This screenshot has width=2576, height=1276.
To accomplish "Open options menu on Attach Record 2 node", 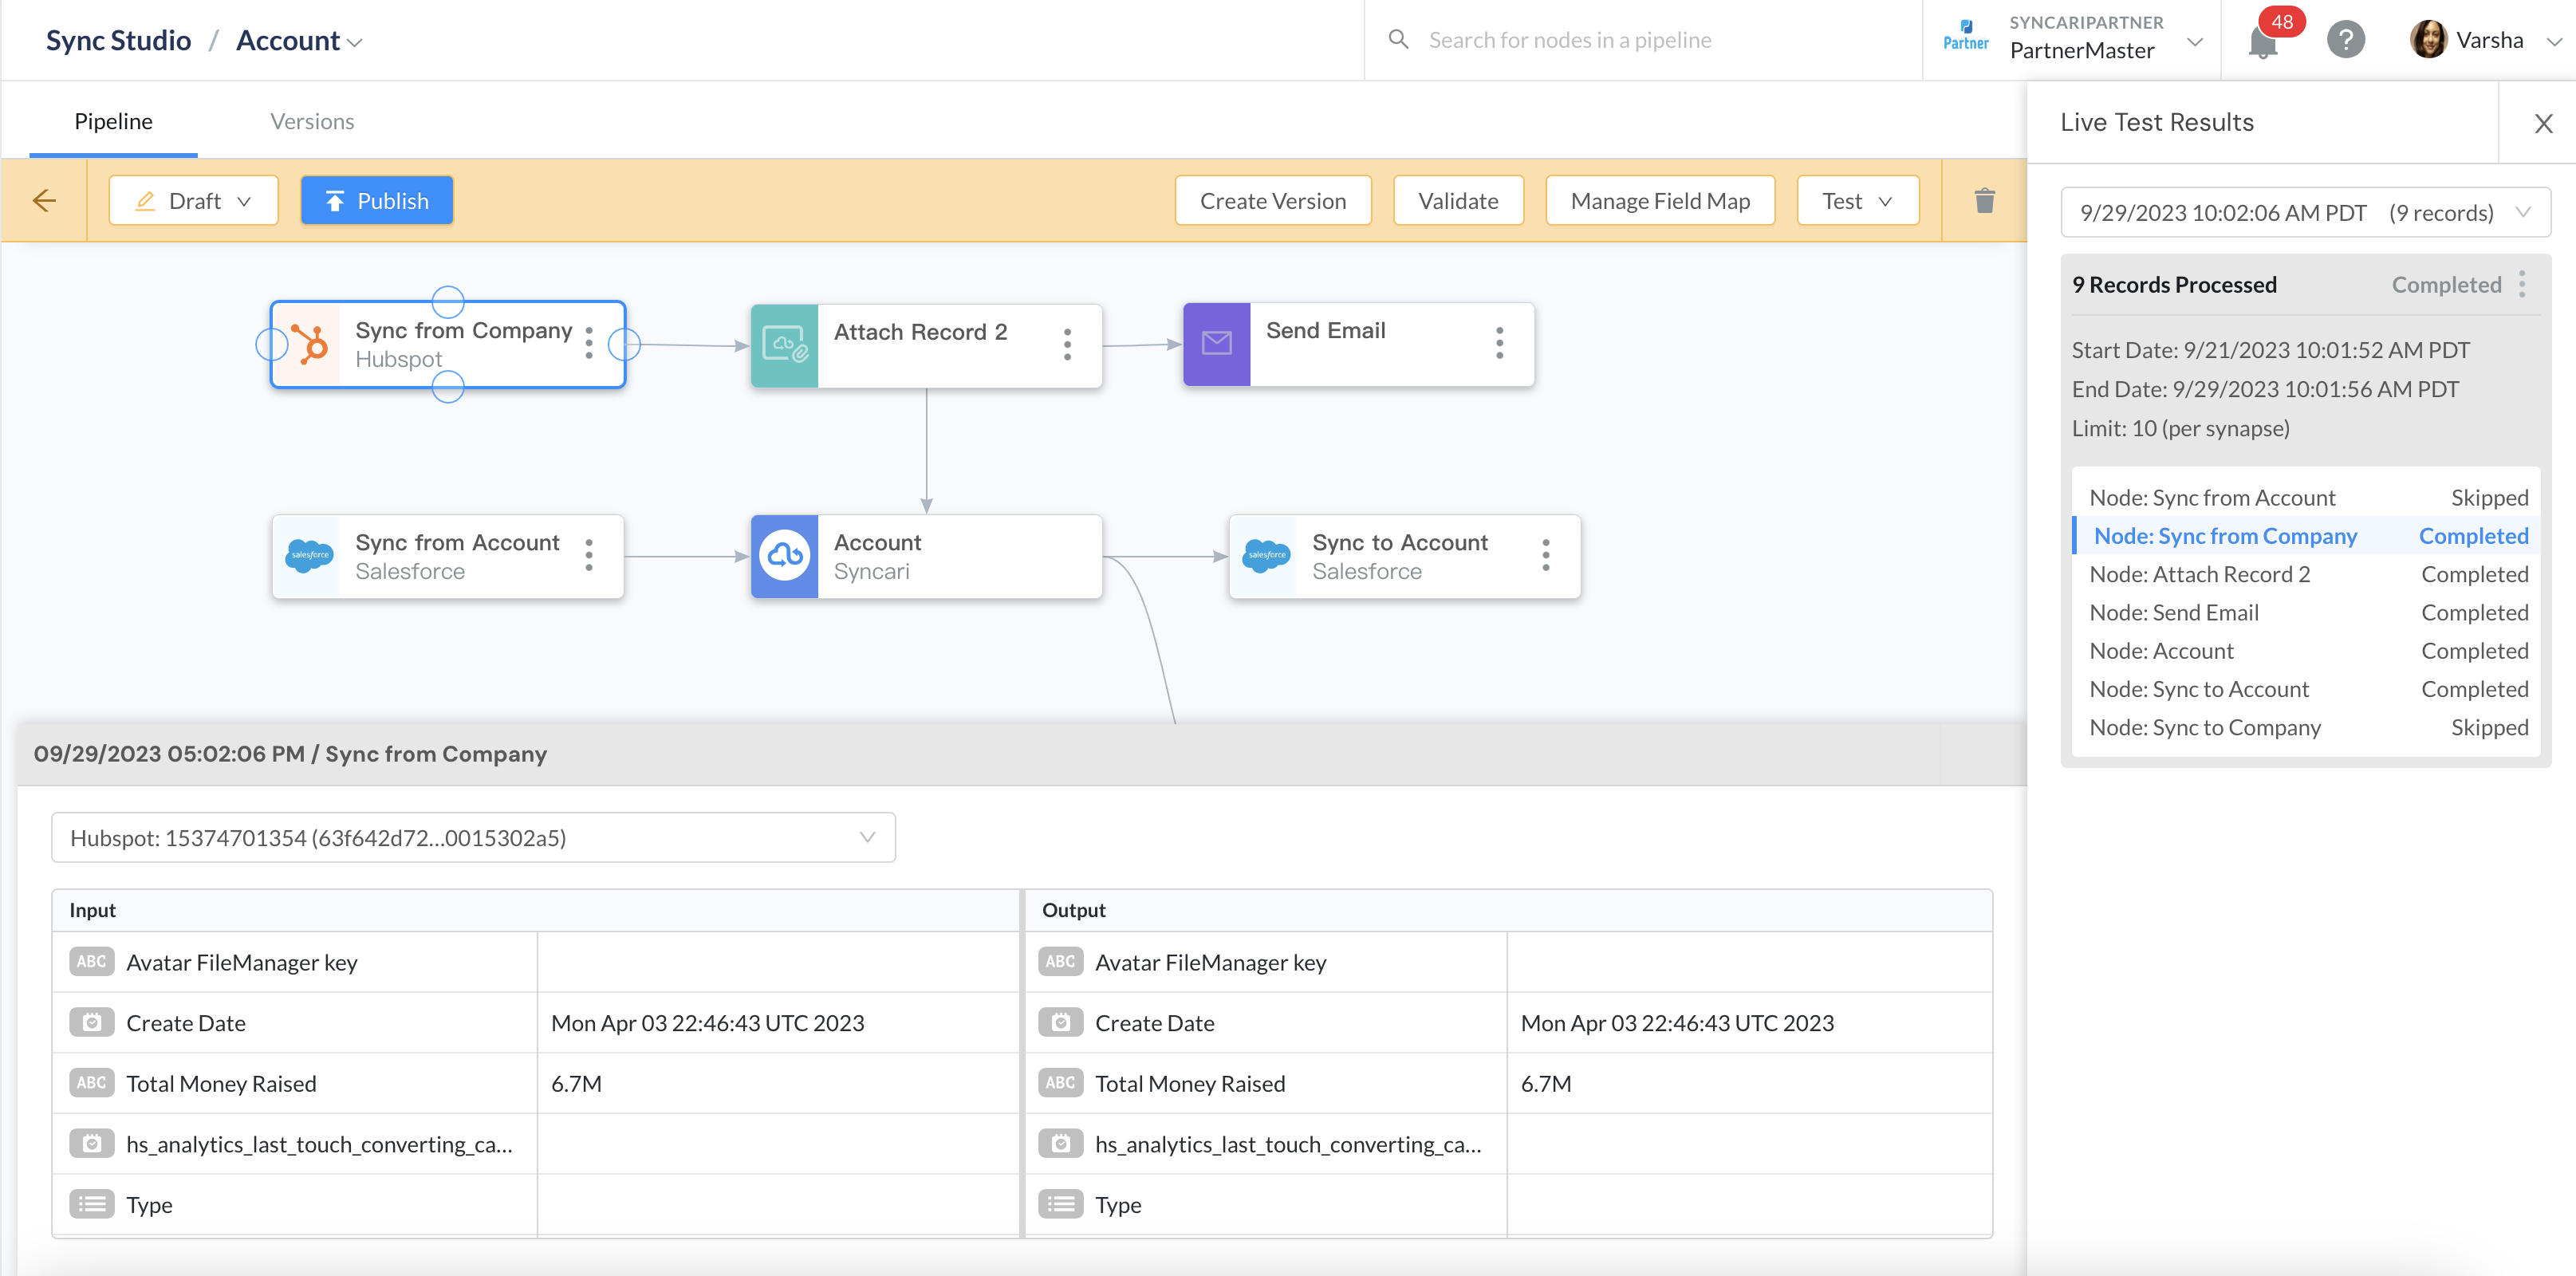I will pos(1067,345).
